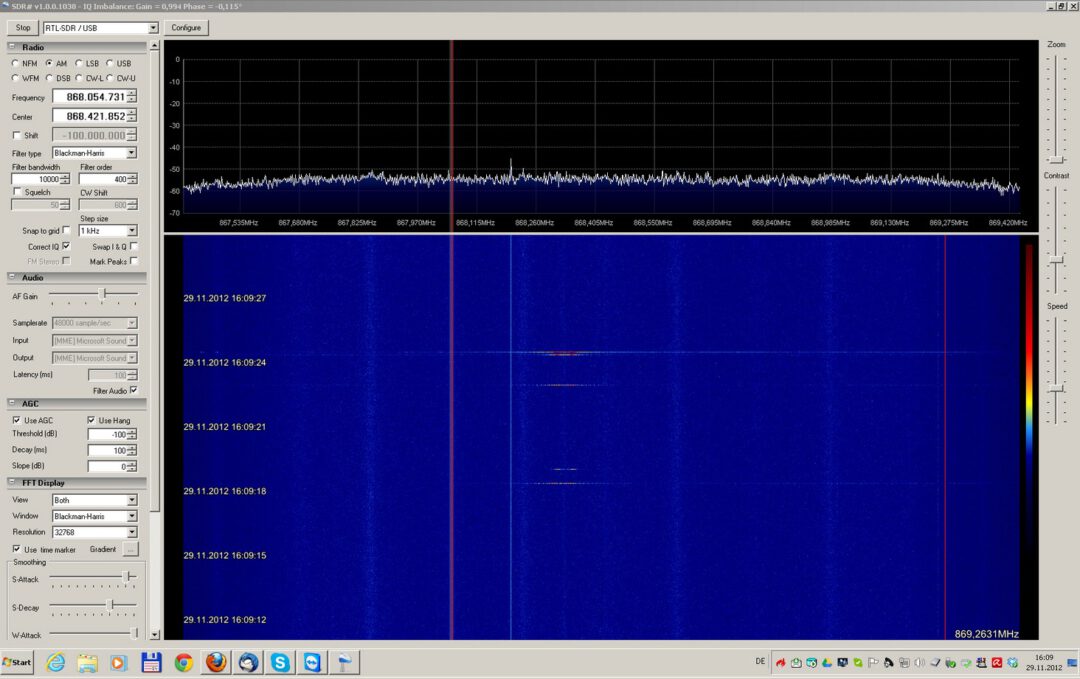Click the left panel scroll-up arrow
The image size is (1080, 679).
pos(154,45)
